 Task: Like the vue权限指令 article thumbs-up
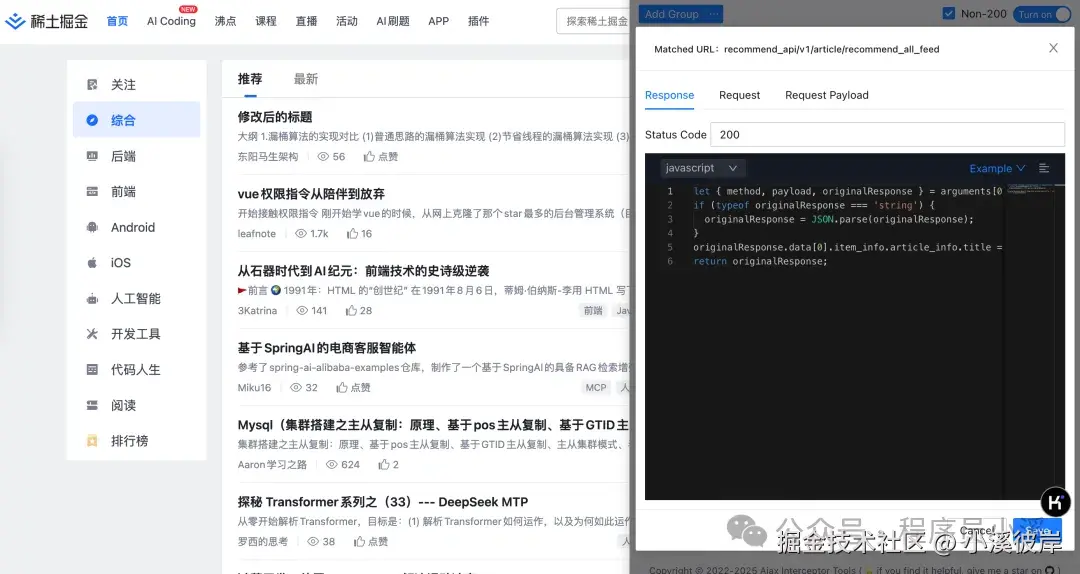click(353, 234)
